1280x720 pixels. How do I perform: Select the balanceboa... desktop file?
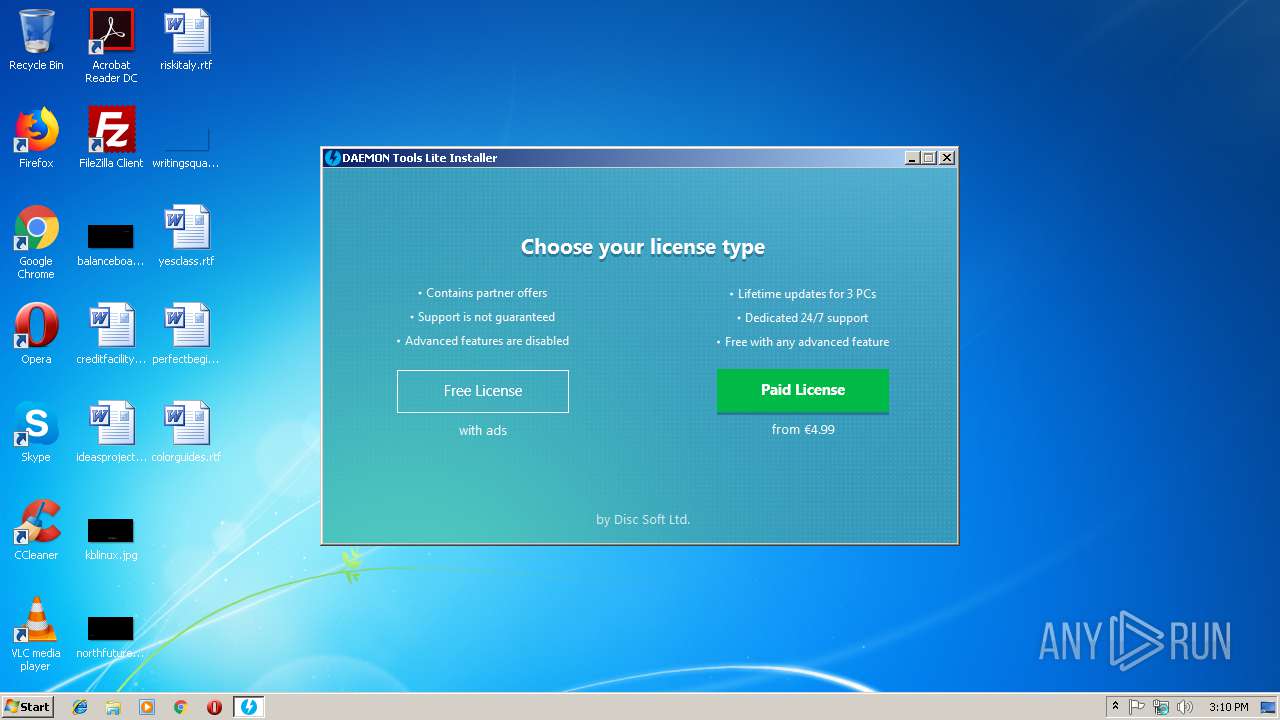point(111,245)
